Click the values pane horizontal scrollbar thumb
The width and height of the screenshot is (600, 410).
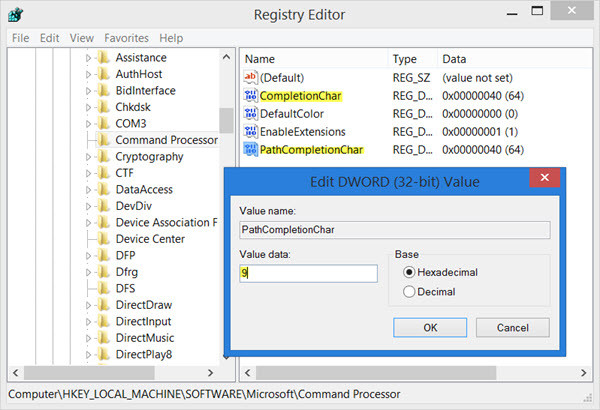376,372
